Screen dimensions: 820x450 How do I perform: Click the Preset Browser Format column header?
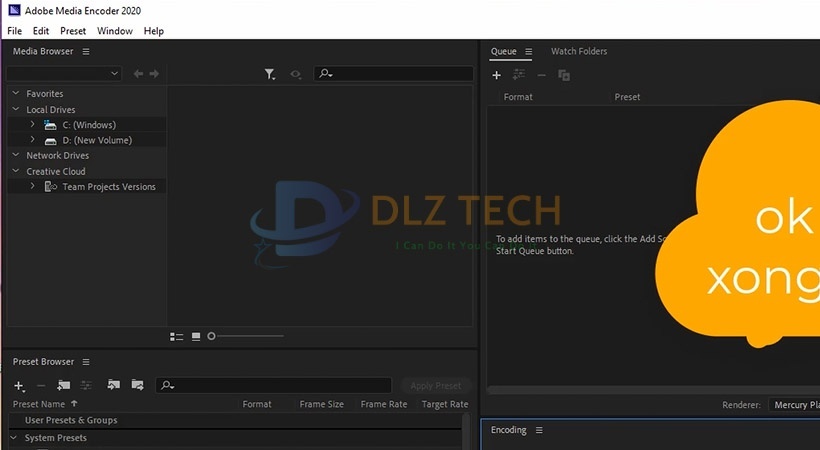click(x=257, y=404)
